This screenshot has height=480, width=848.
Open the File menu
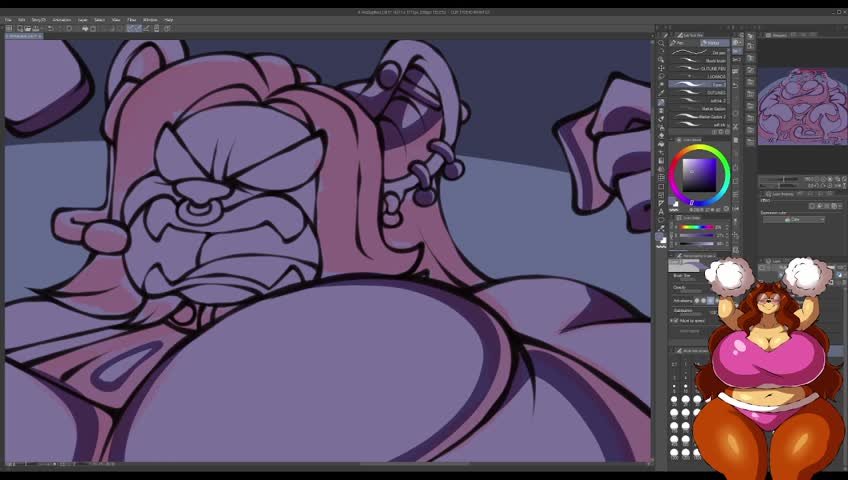[x=8, y=19]
